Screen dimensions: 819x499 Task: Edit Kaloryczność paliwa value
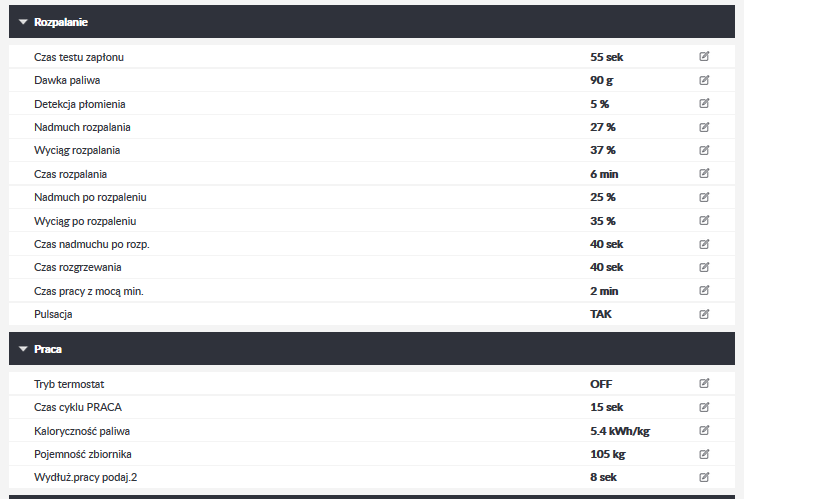(x=704, y=431)
